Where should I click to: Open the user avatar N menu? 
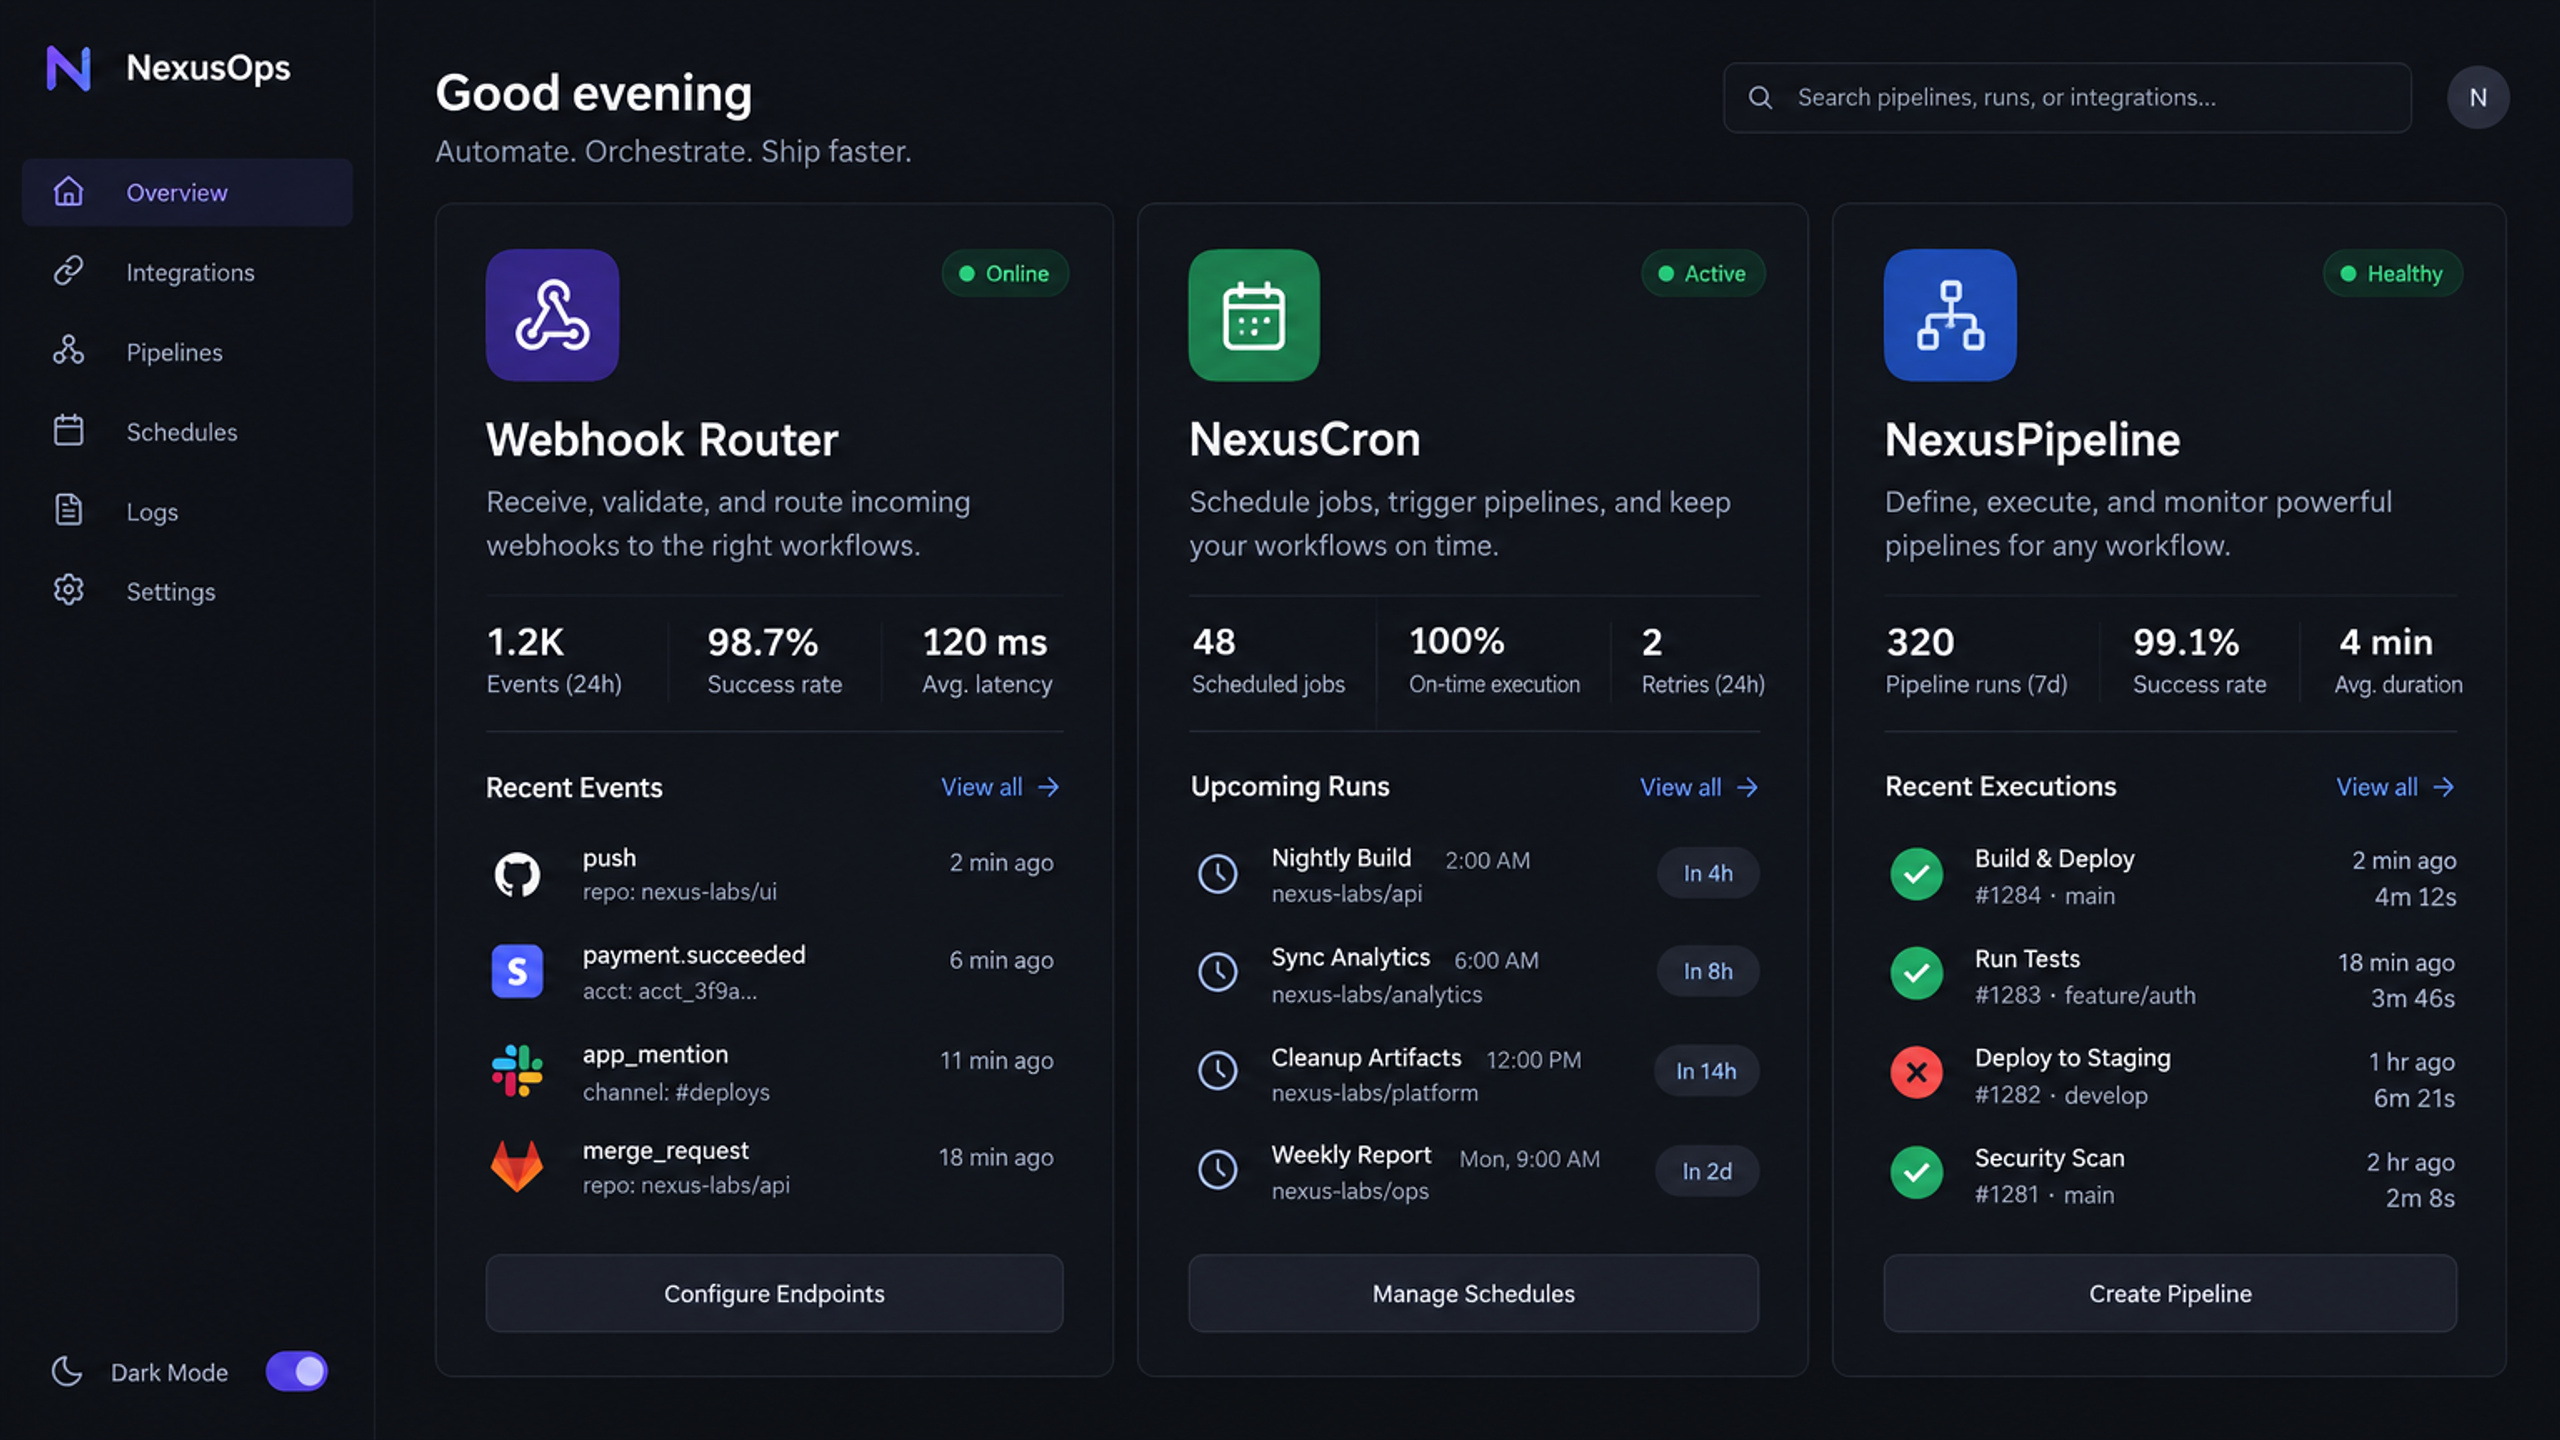click(2478, 97)
